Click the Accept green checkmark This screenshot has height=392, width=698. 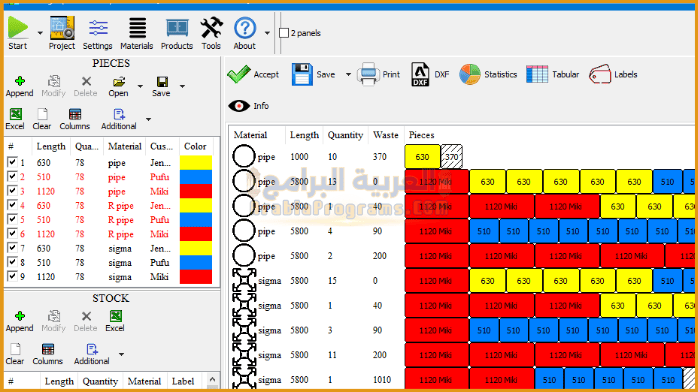(239, 74)
